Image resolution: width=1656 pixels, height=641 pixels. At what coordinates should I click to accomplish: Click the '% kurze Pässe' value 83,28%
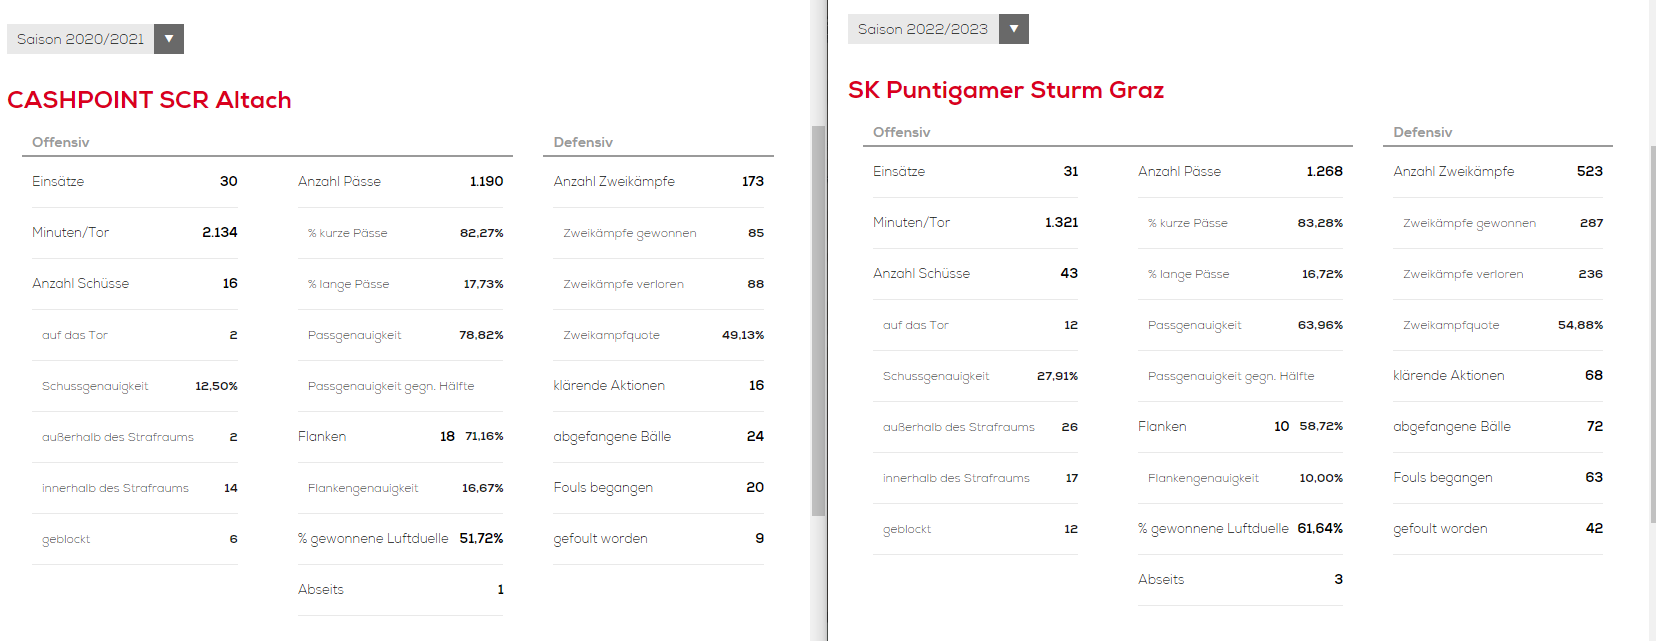pyautogui.click(x=1321, y=223)
